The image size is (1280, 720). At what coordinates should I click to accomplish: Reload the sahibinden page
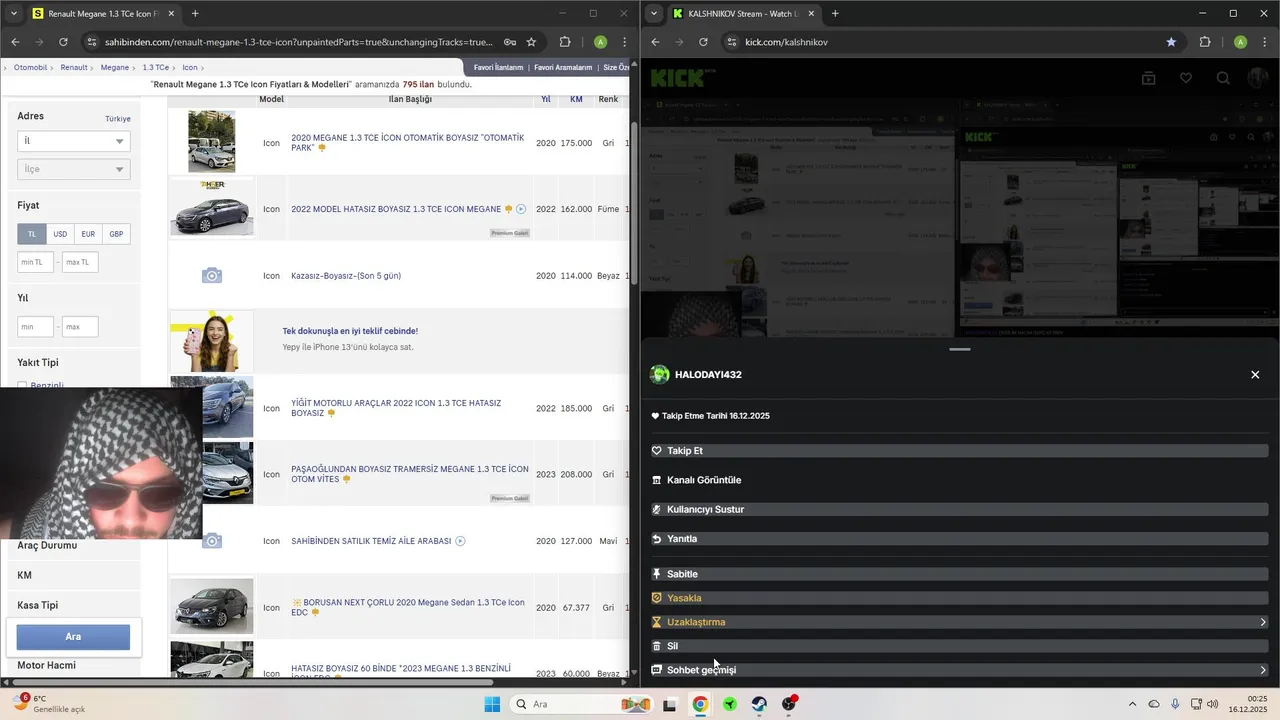click(x=63, y=42)
